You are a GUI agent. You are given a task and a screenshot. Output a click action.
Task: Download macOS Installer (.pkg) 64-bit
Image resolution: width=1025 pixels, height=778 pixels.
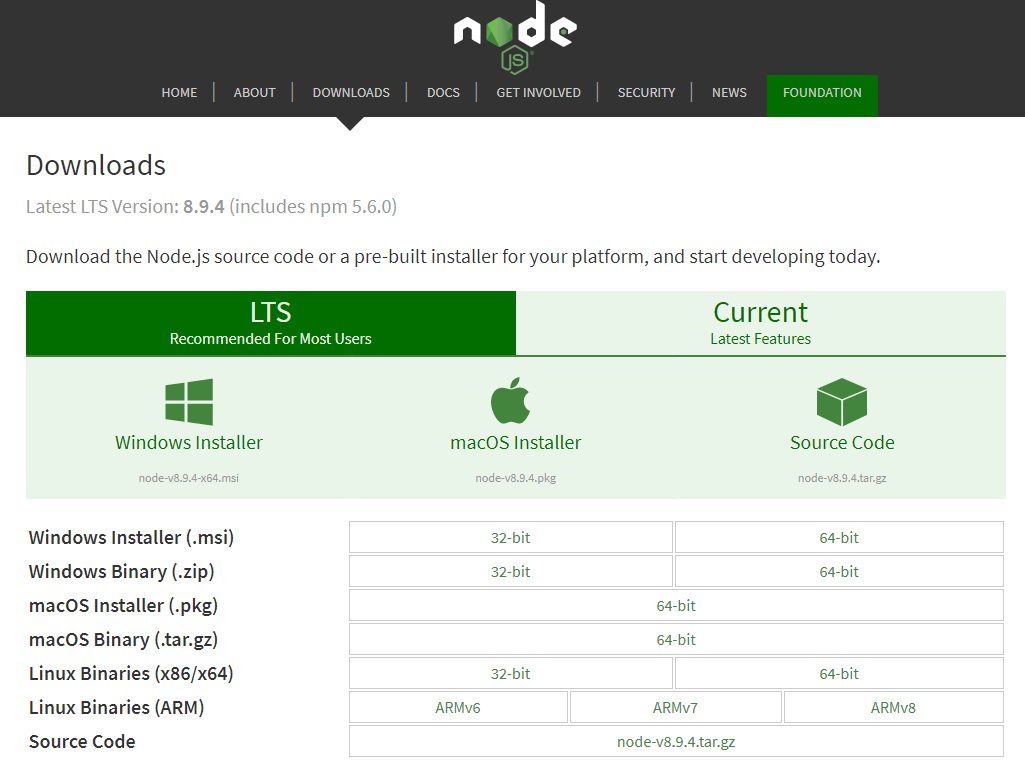click(x=676, y=605)
